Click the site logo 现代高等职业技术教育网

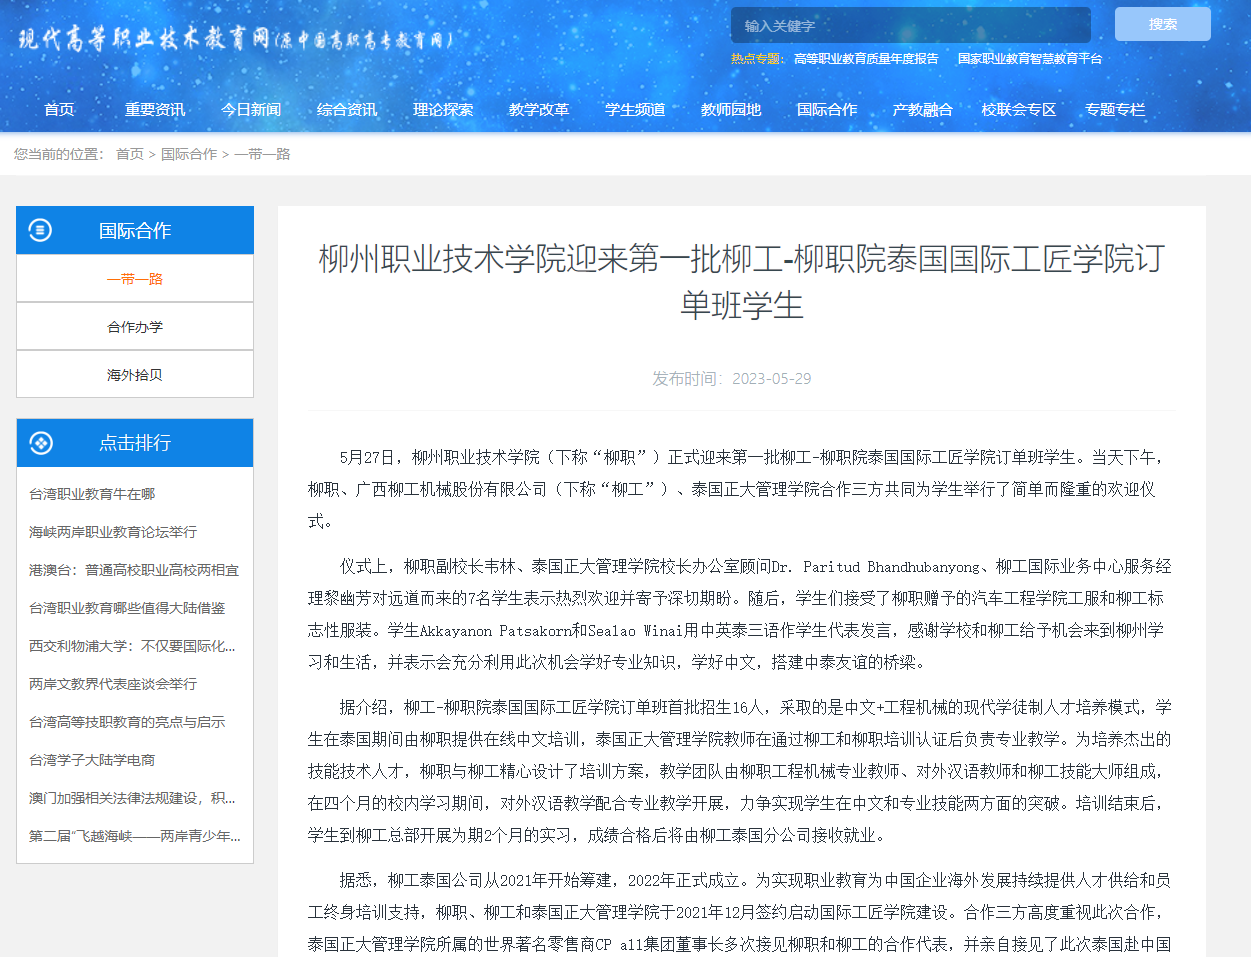click(236, 40)
